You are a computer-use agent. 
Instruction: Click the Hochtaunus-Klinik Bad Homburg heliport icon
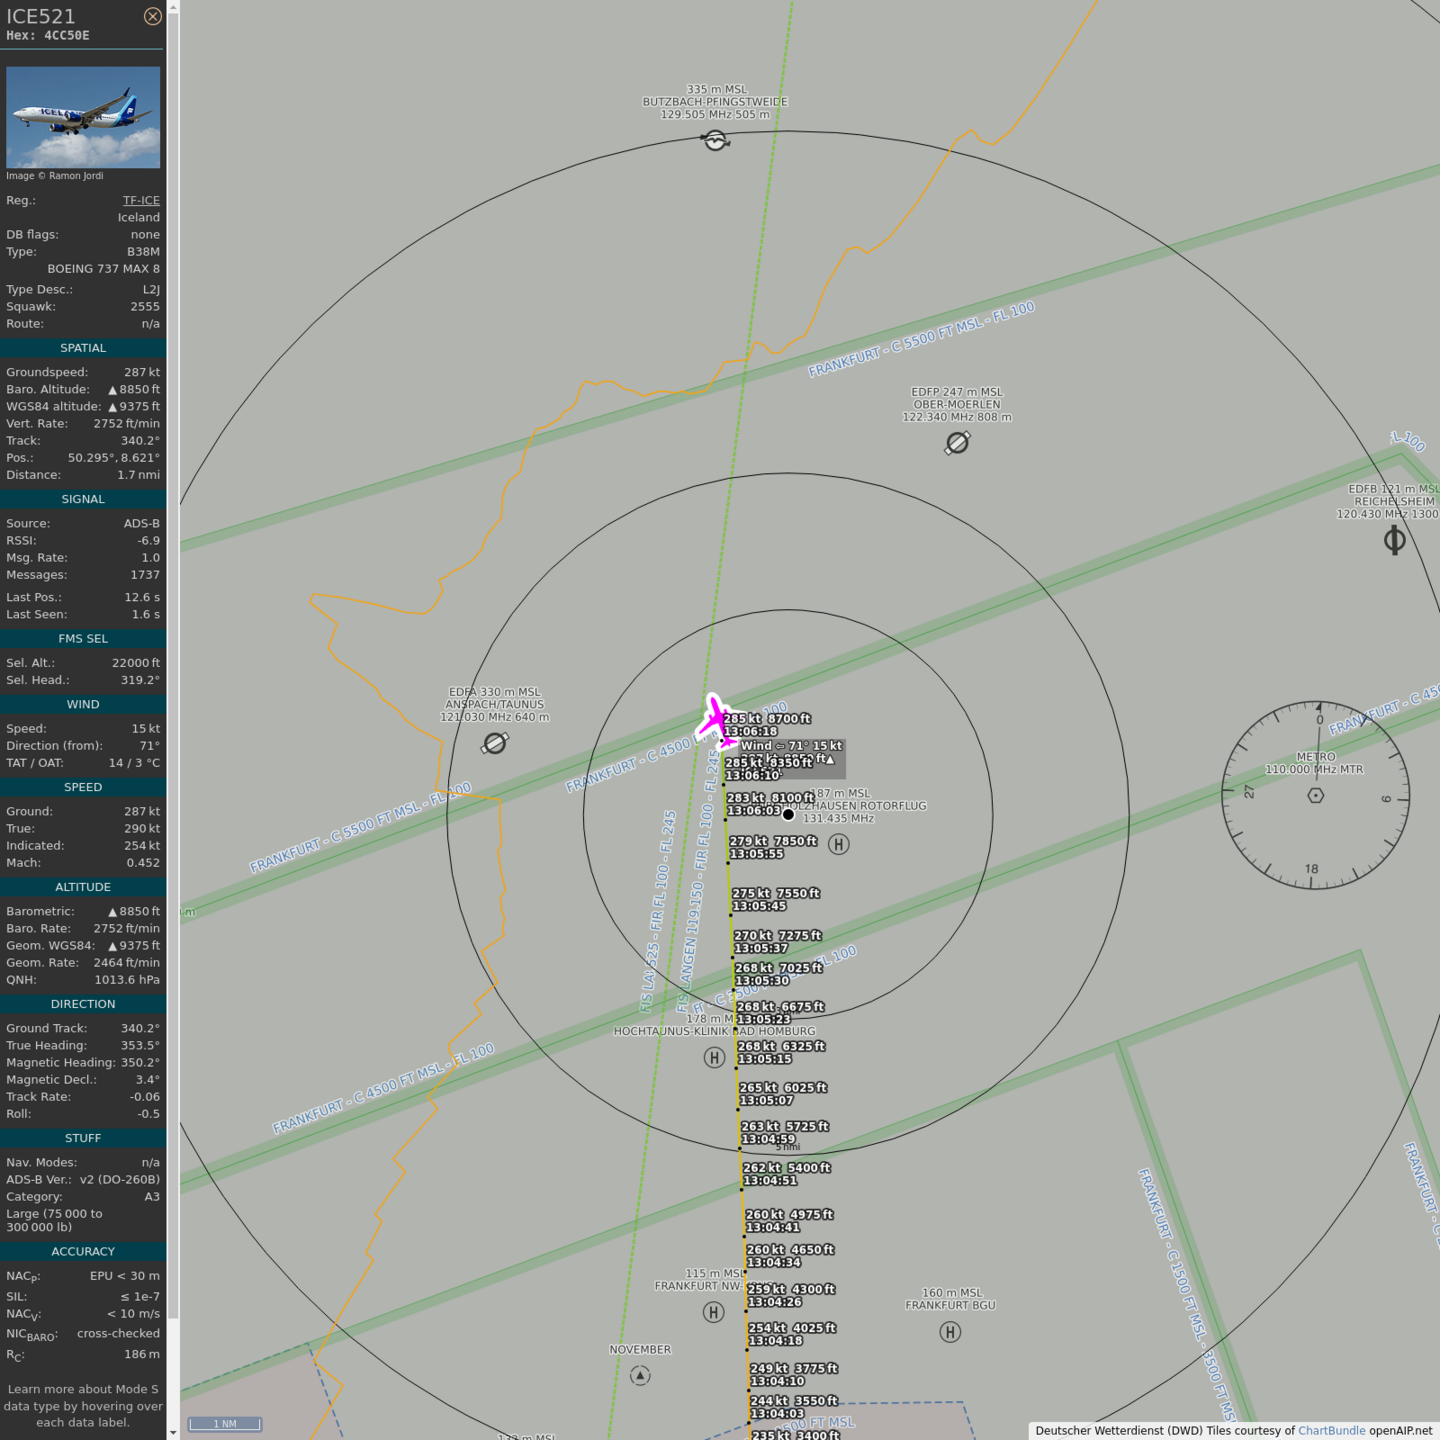point(714,1057)
